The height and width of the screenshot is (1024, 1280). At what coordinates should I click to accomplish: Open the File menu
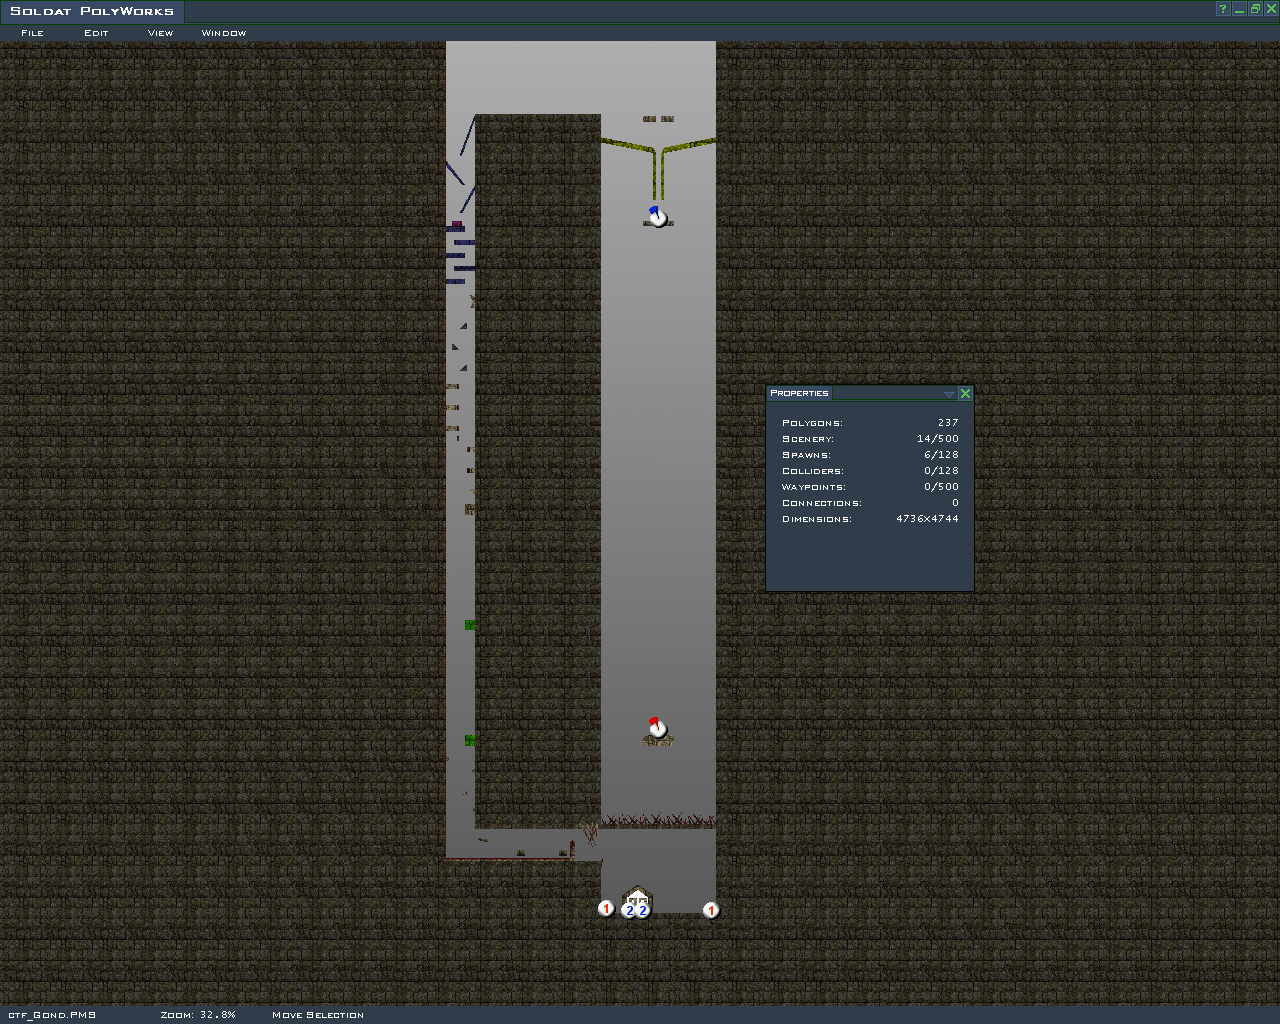(32, 33)
